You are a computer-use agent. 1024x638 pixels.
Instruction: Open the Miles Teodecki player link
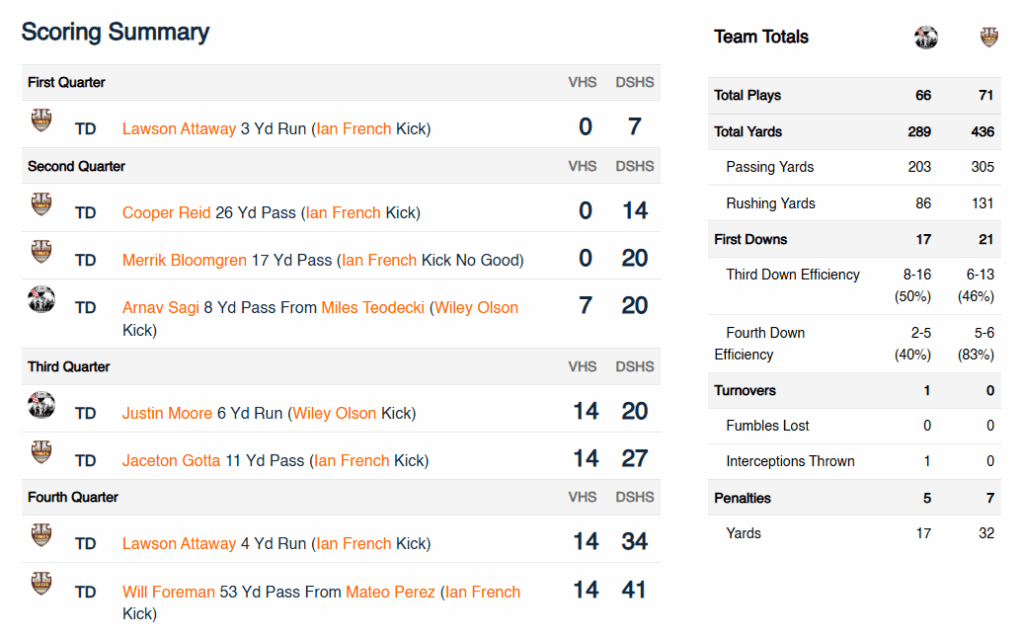pos(373,308)
